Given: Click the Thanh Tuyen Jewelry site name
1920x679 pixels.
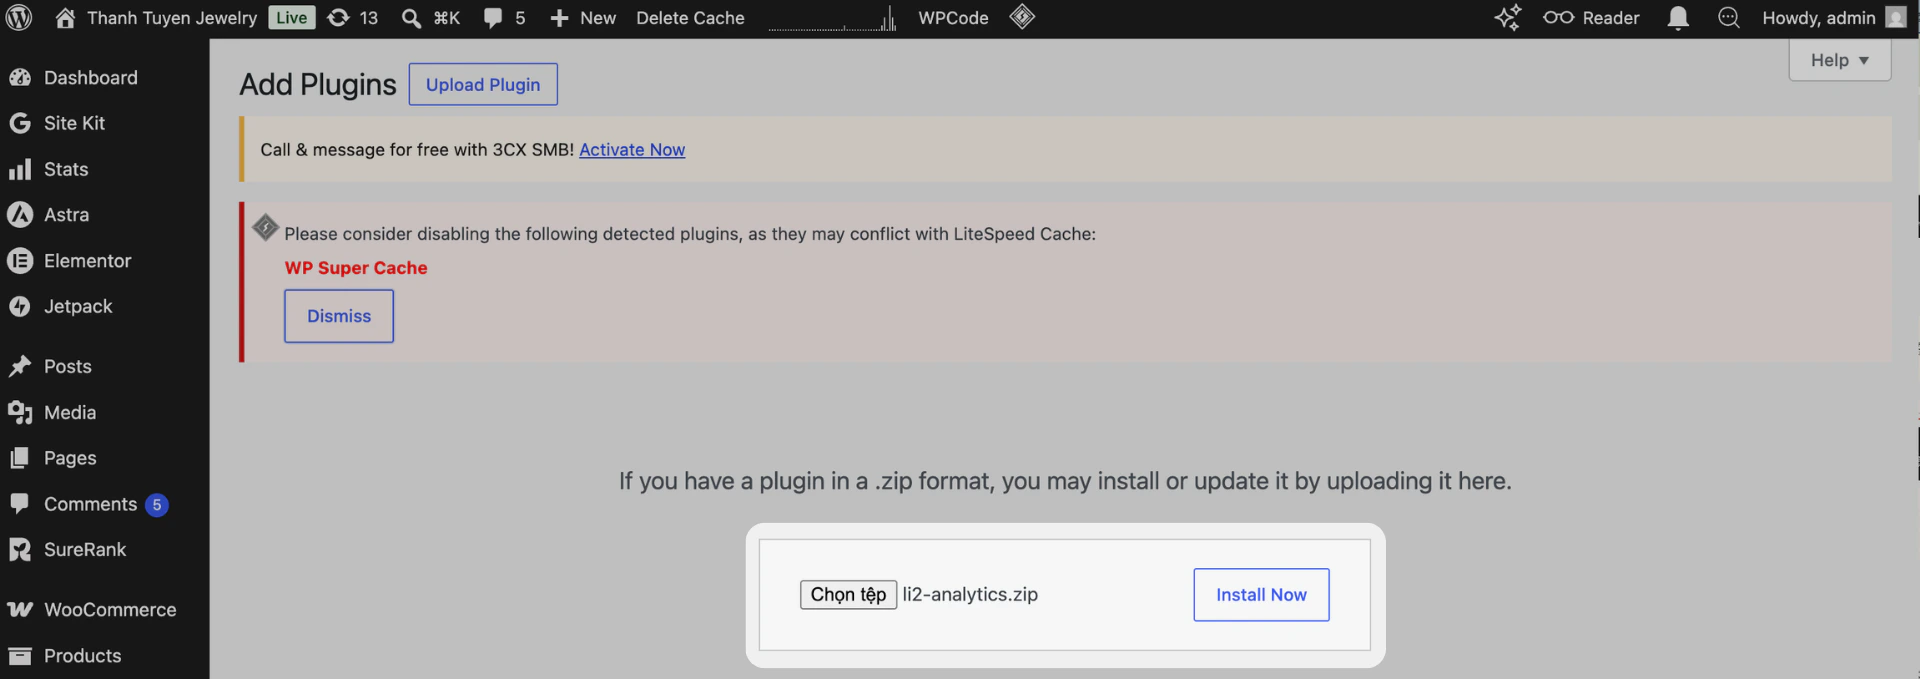Looking at the screenshot, I should [172, 18].
